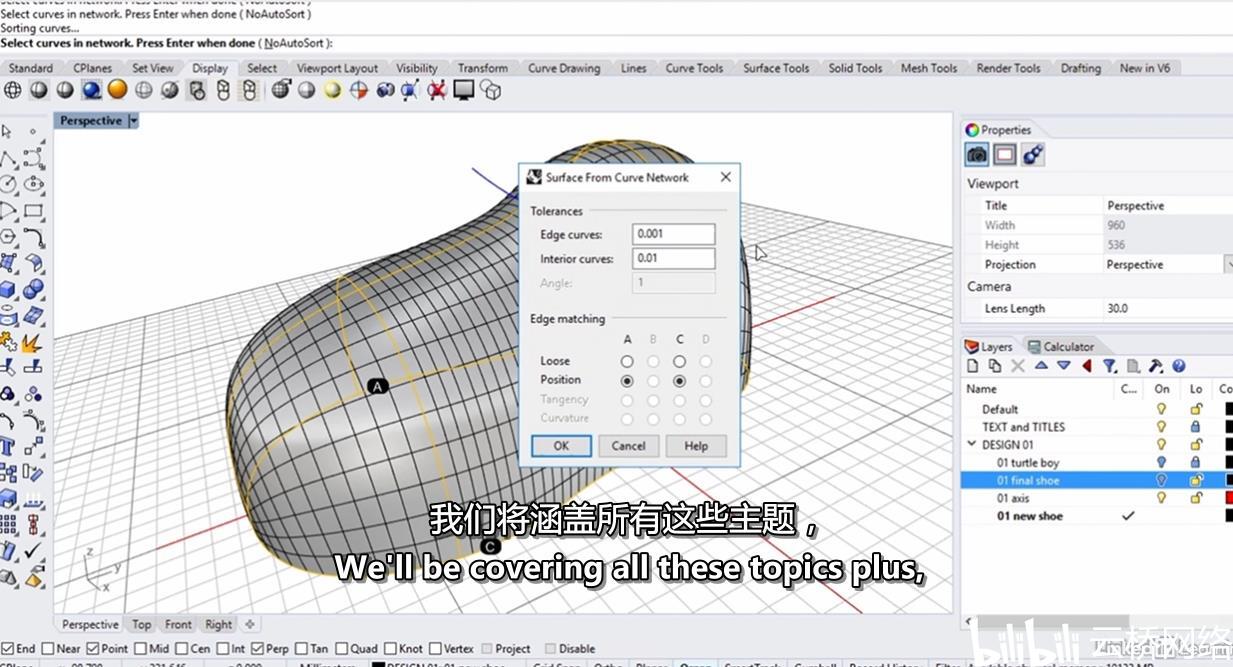Switch to the Surface Tools toolbar tab
1233x667 pixels.
776,68
